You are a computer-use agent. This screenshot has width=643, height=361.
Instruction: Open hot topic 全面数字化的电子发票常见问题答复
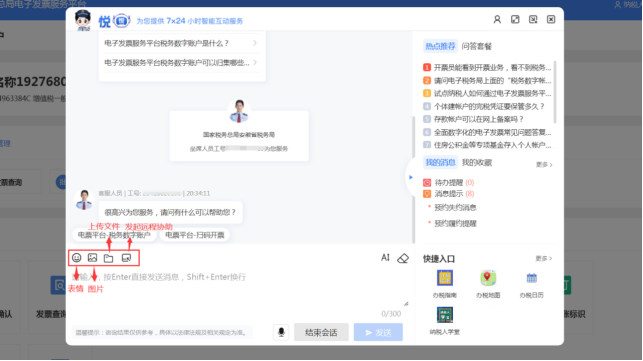click(x=487, y=132)
